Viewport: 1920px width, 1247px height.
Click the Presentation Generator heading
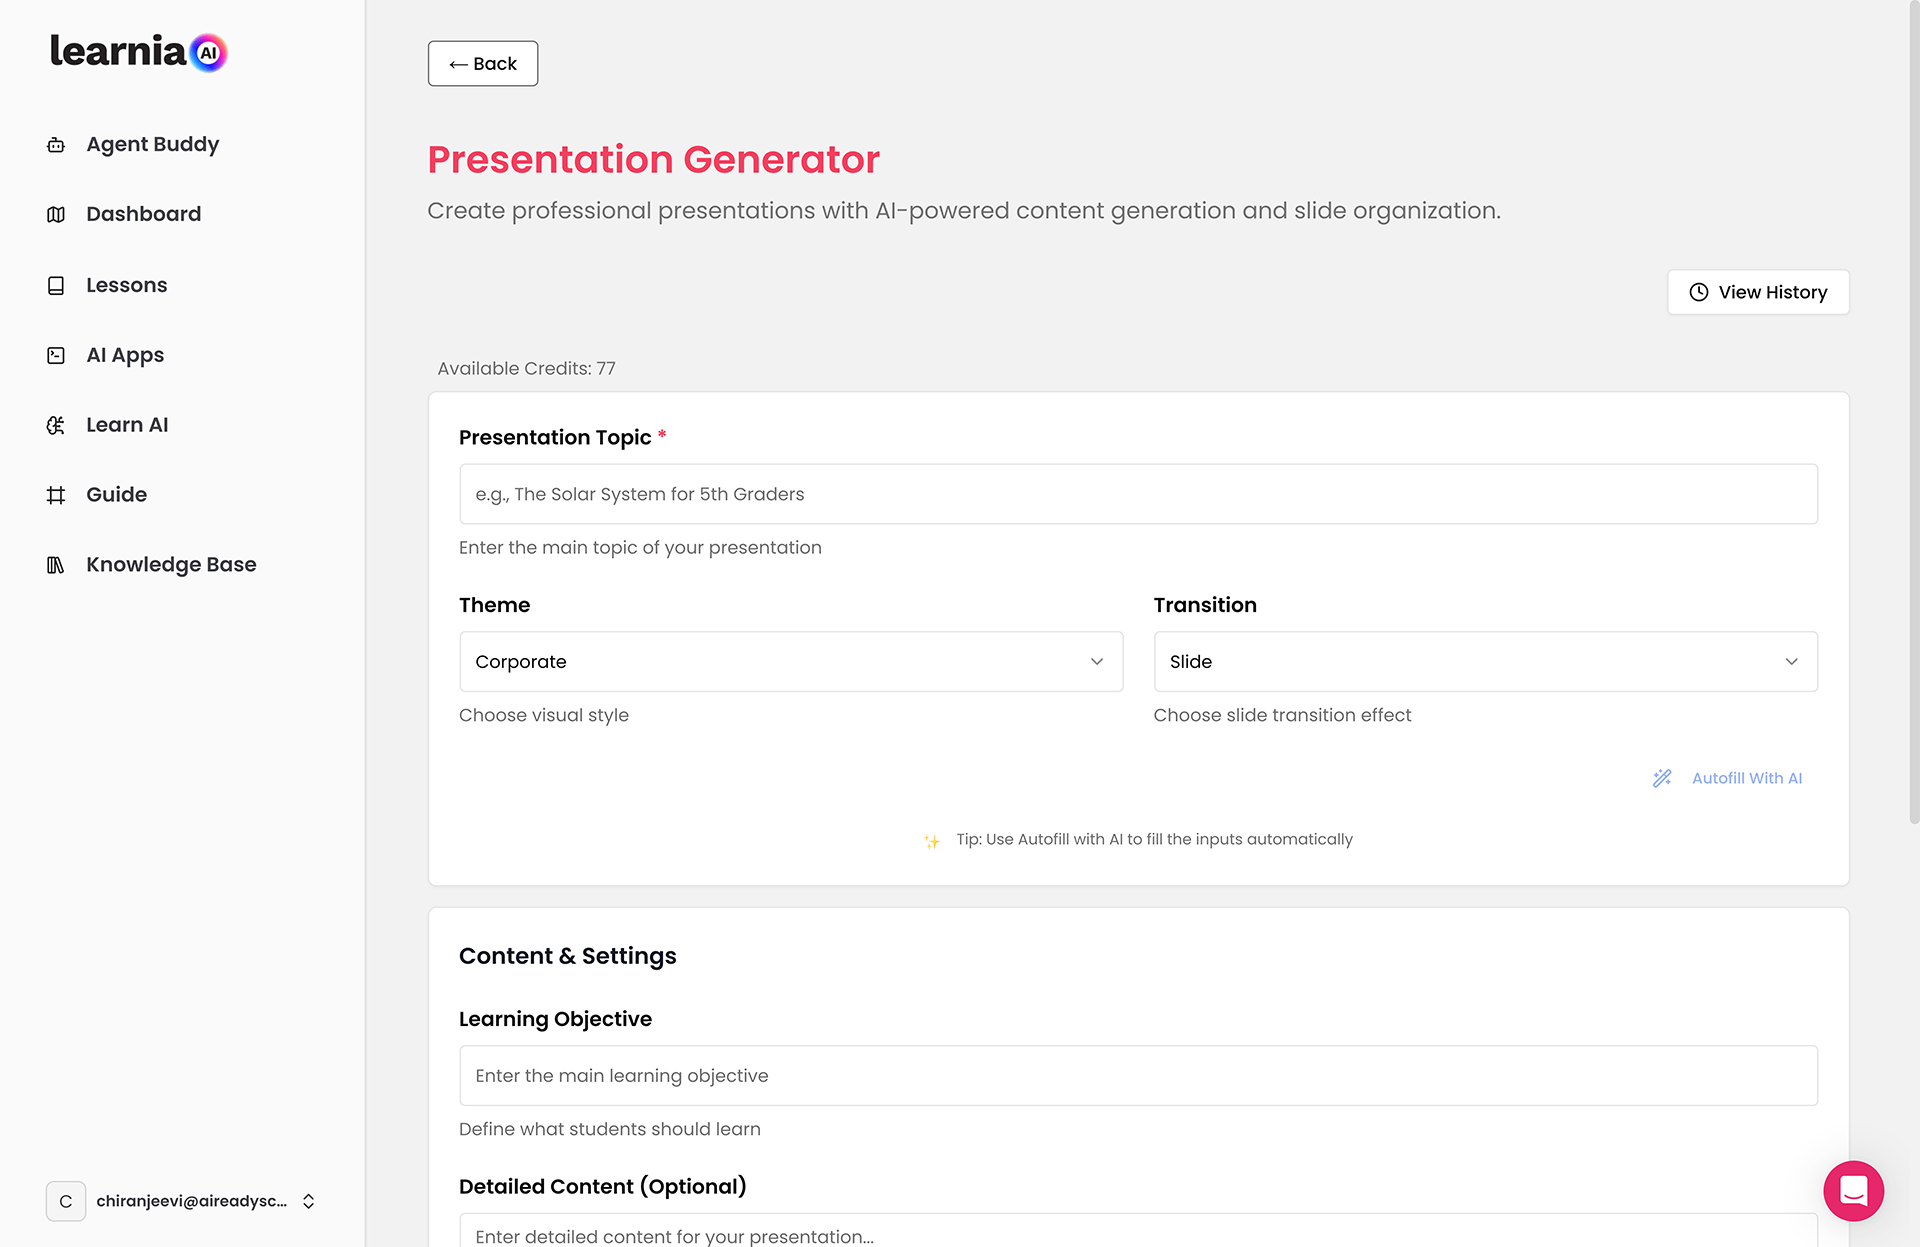tap(653, 159)
